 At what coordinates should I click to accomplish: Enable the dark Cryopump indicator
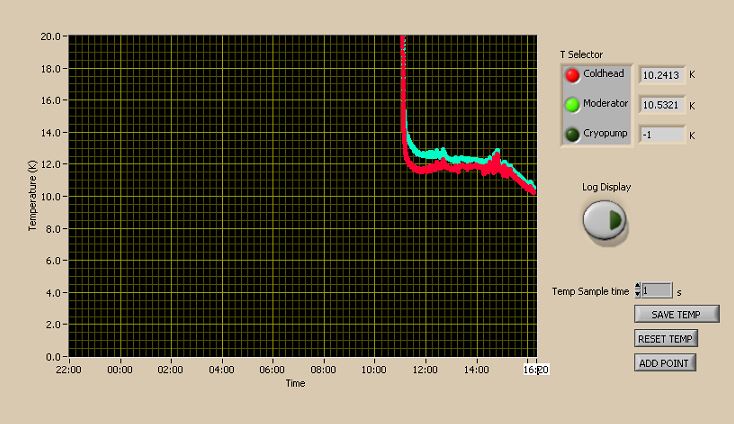pos(572,135)
